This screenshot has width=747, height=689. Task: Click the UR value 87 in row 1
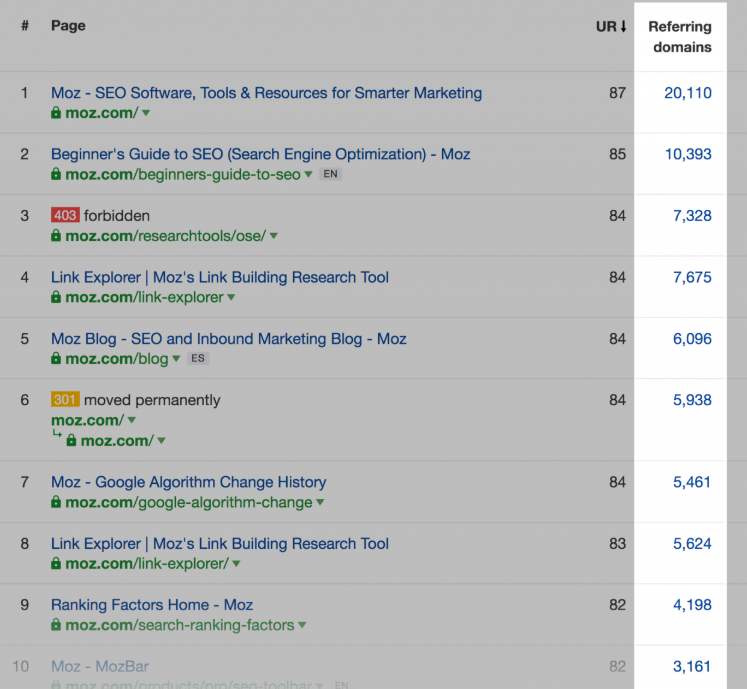click(617, 93)
